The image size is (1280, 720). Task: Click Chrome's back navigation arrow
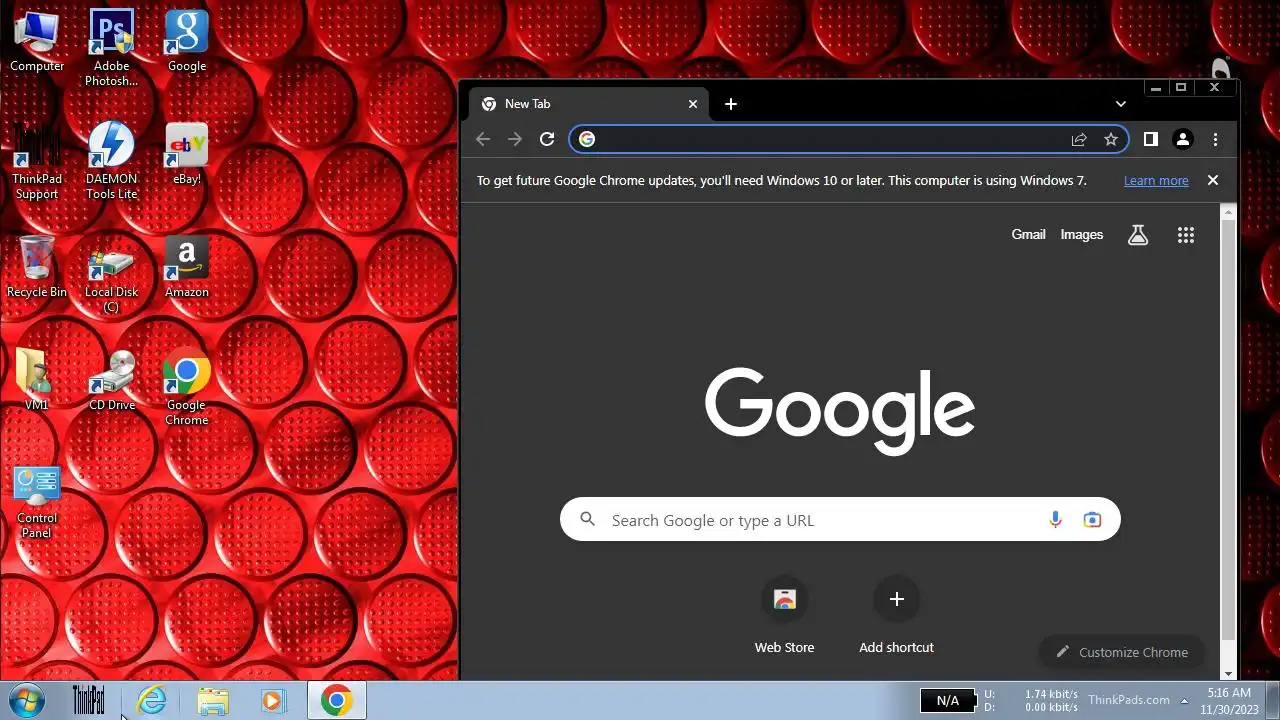point(483,140)
